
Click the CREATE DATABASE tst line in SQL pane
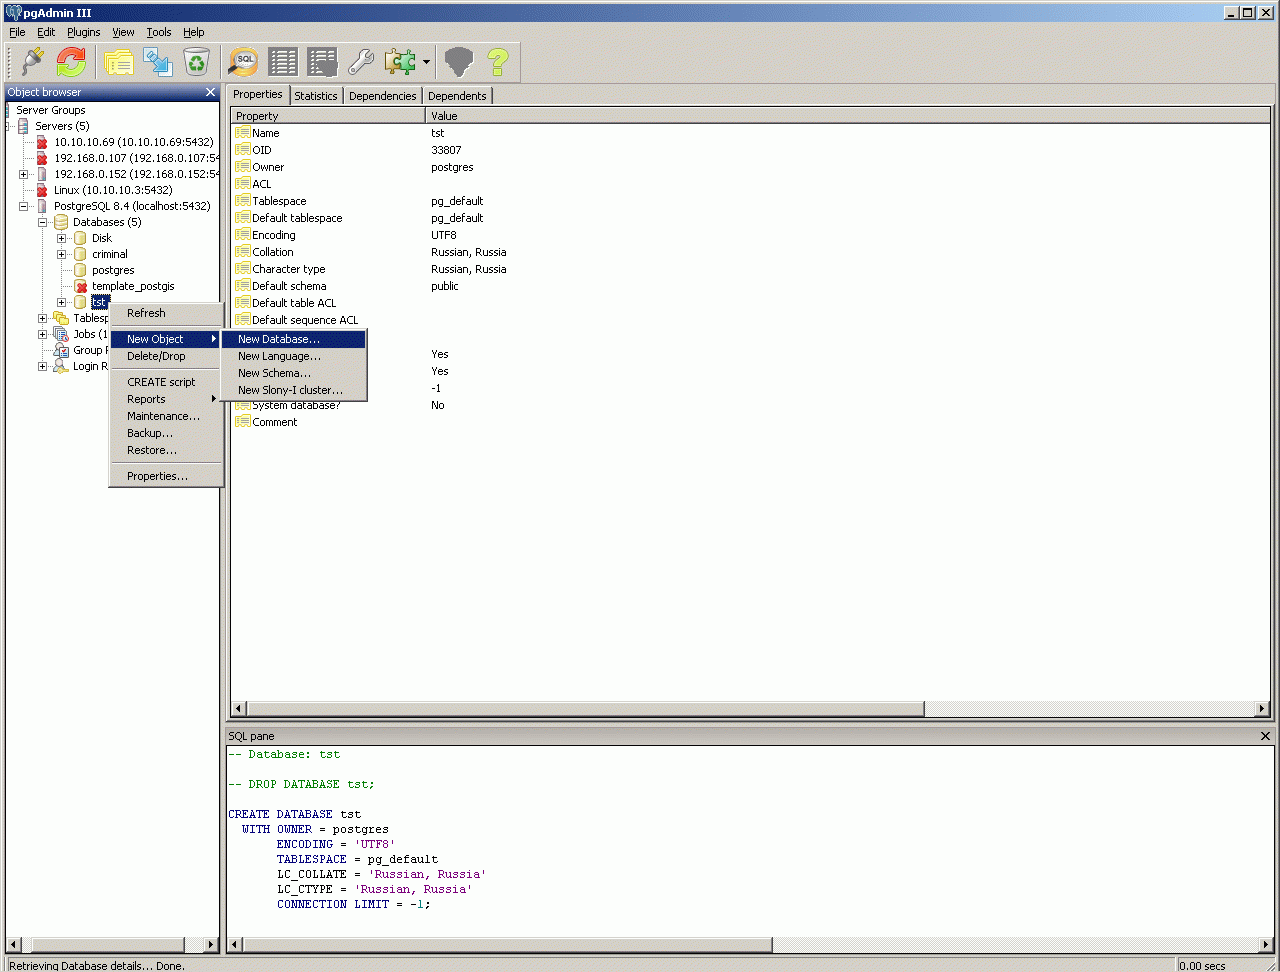click(x=294, y=814)
